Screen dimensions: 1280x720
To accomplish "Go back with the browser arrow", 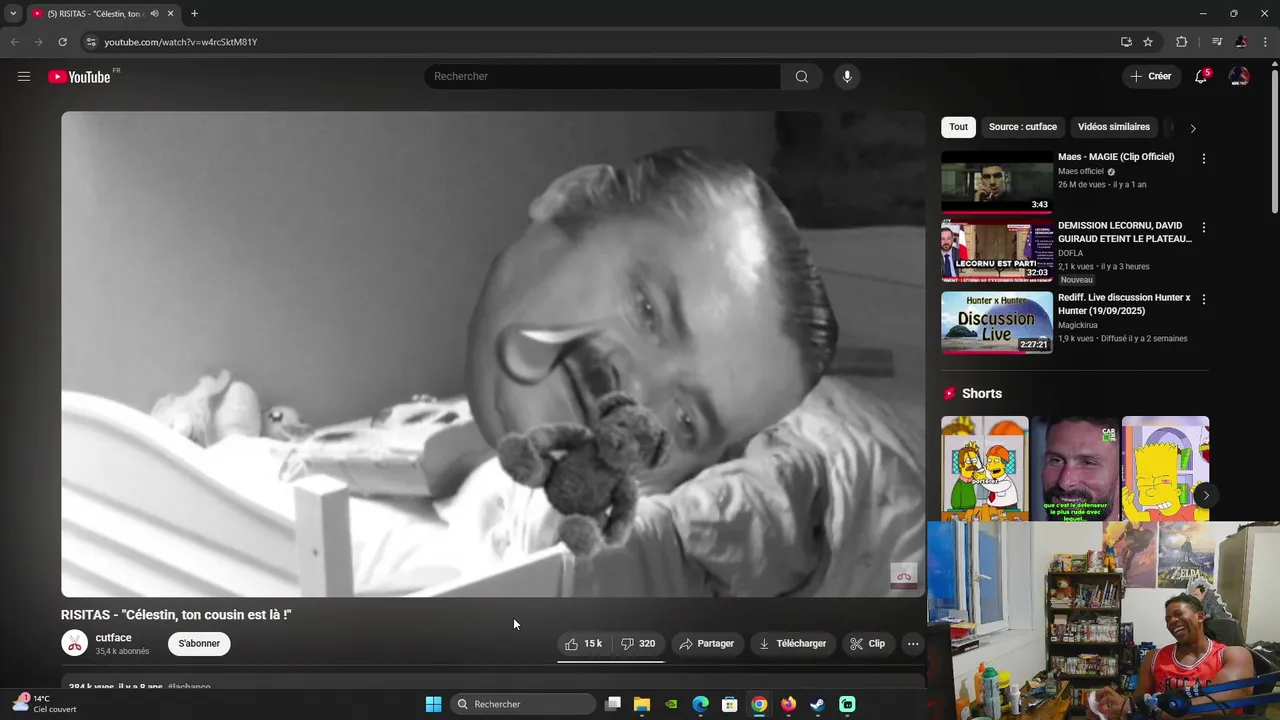I will point(14,42).
